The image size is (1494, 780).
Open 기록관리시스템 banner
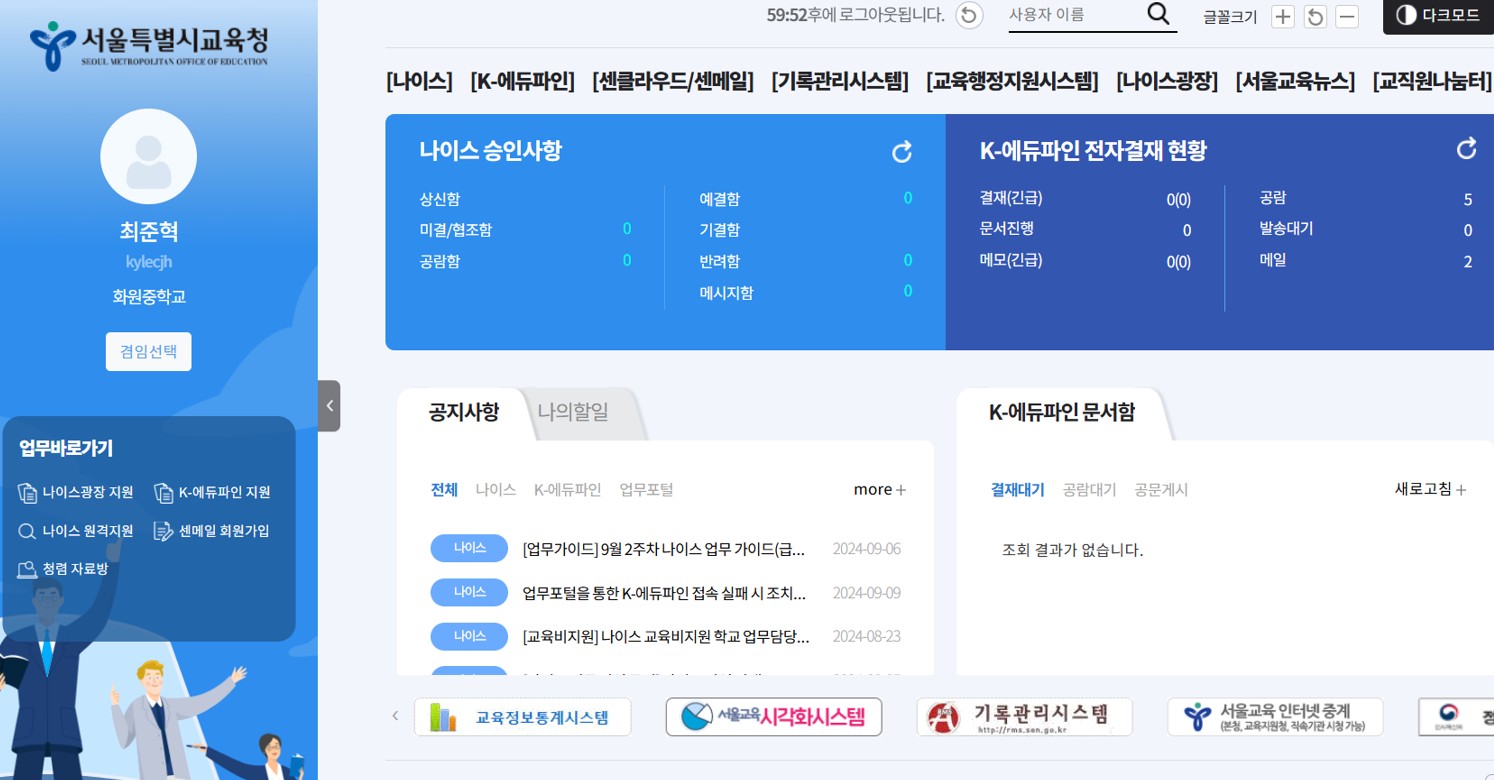point(1025,717)
